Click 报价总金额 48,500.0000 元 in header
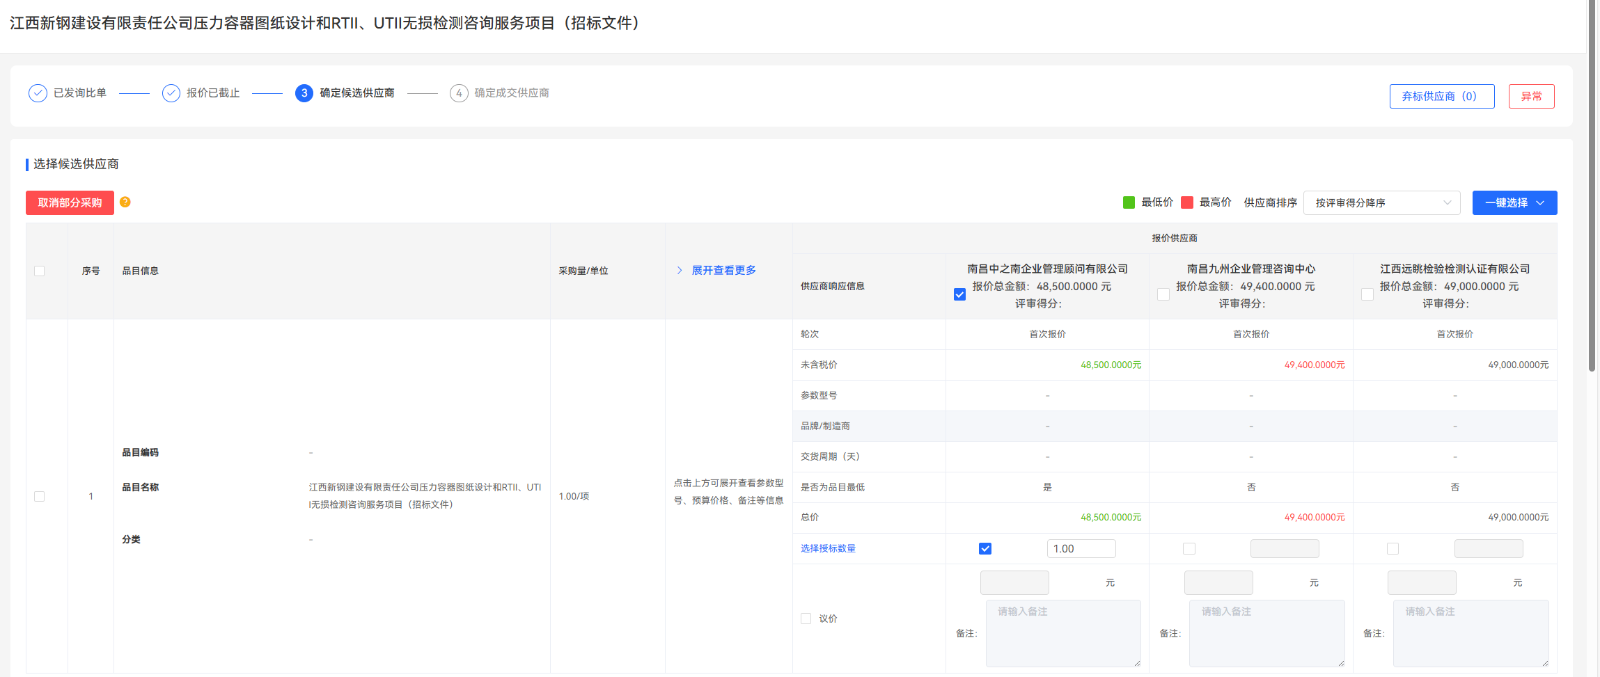 point(1041,286)
